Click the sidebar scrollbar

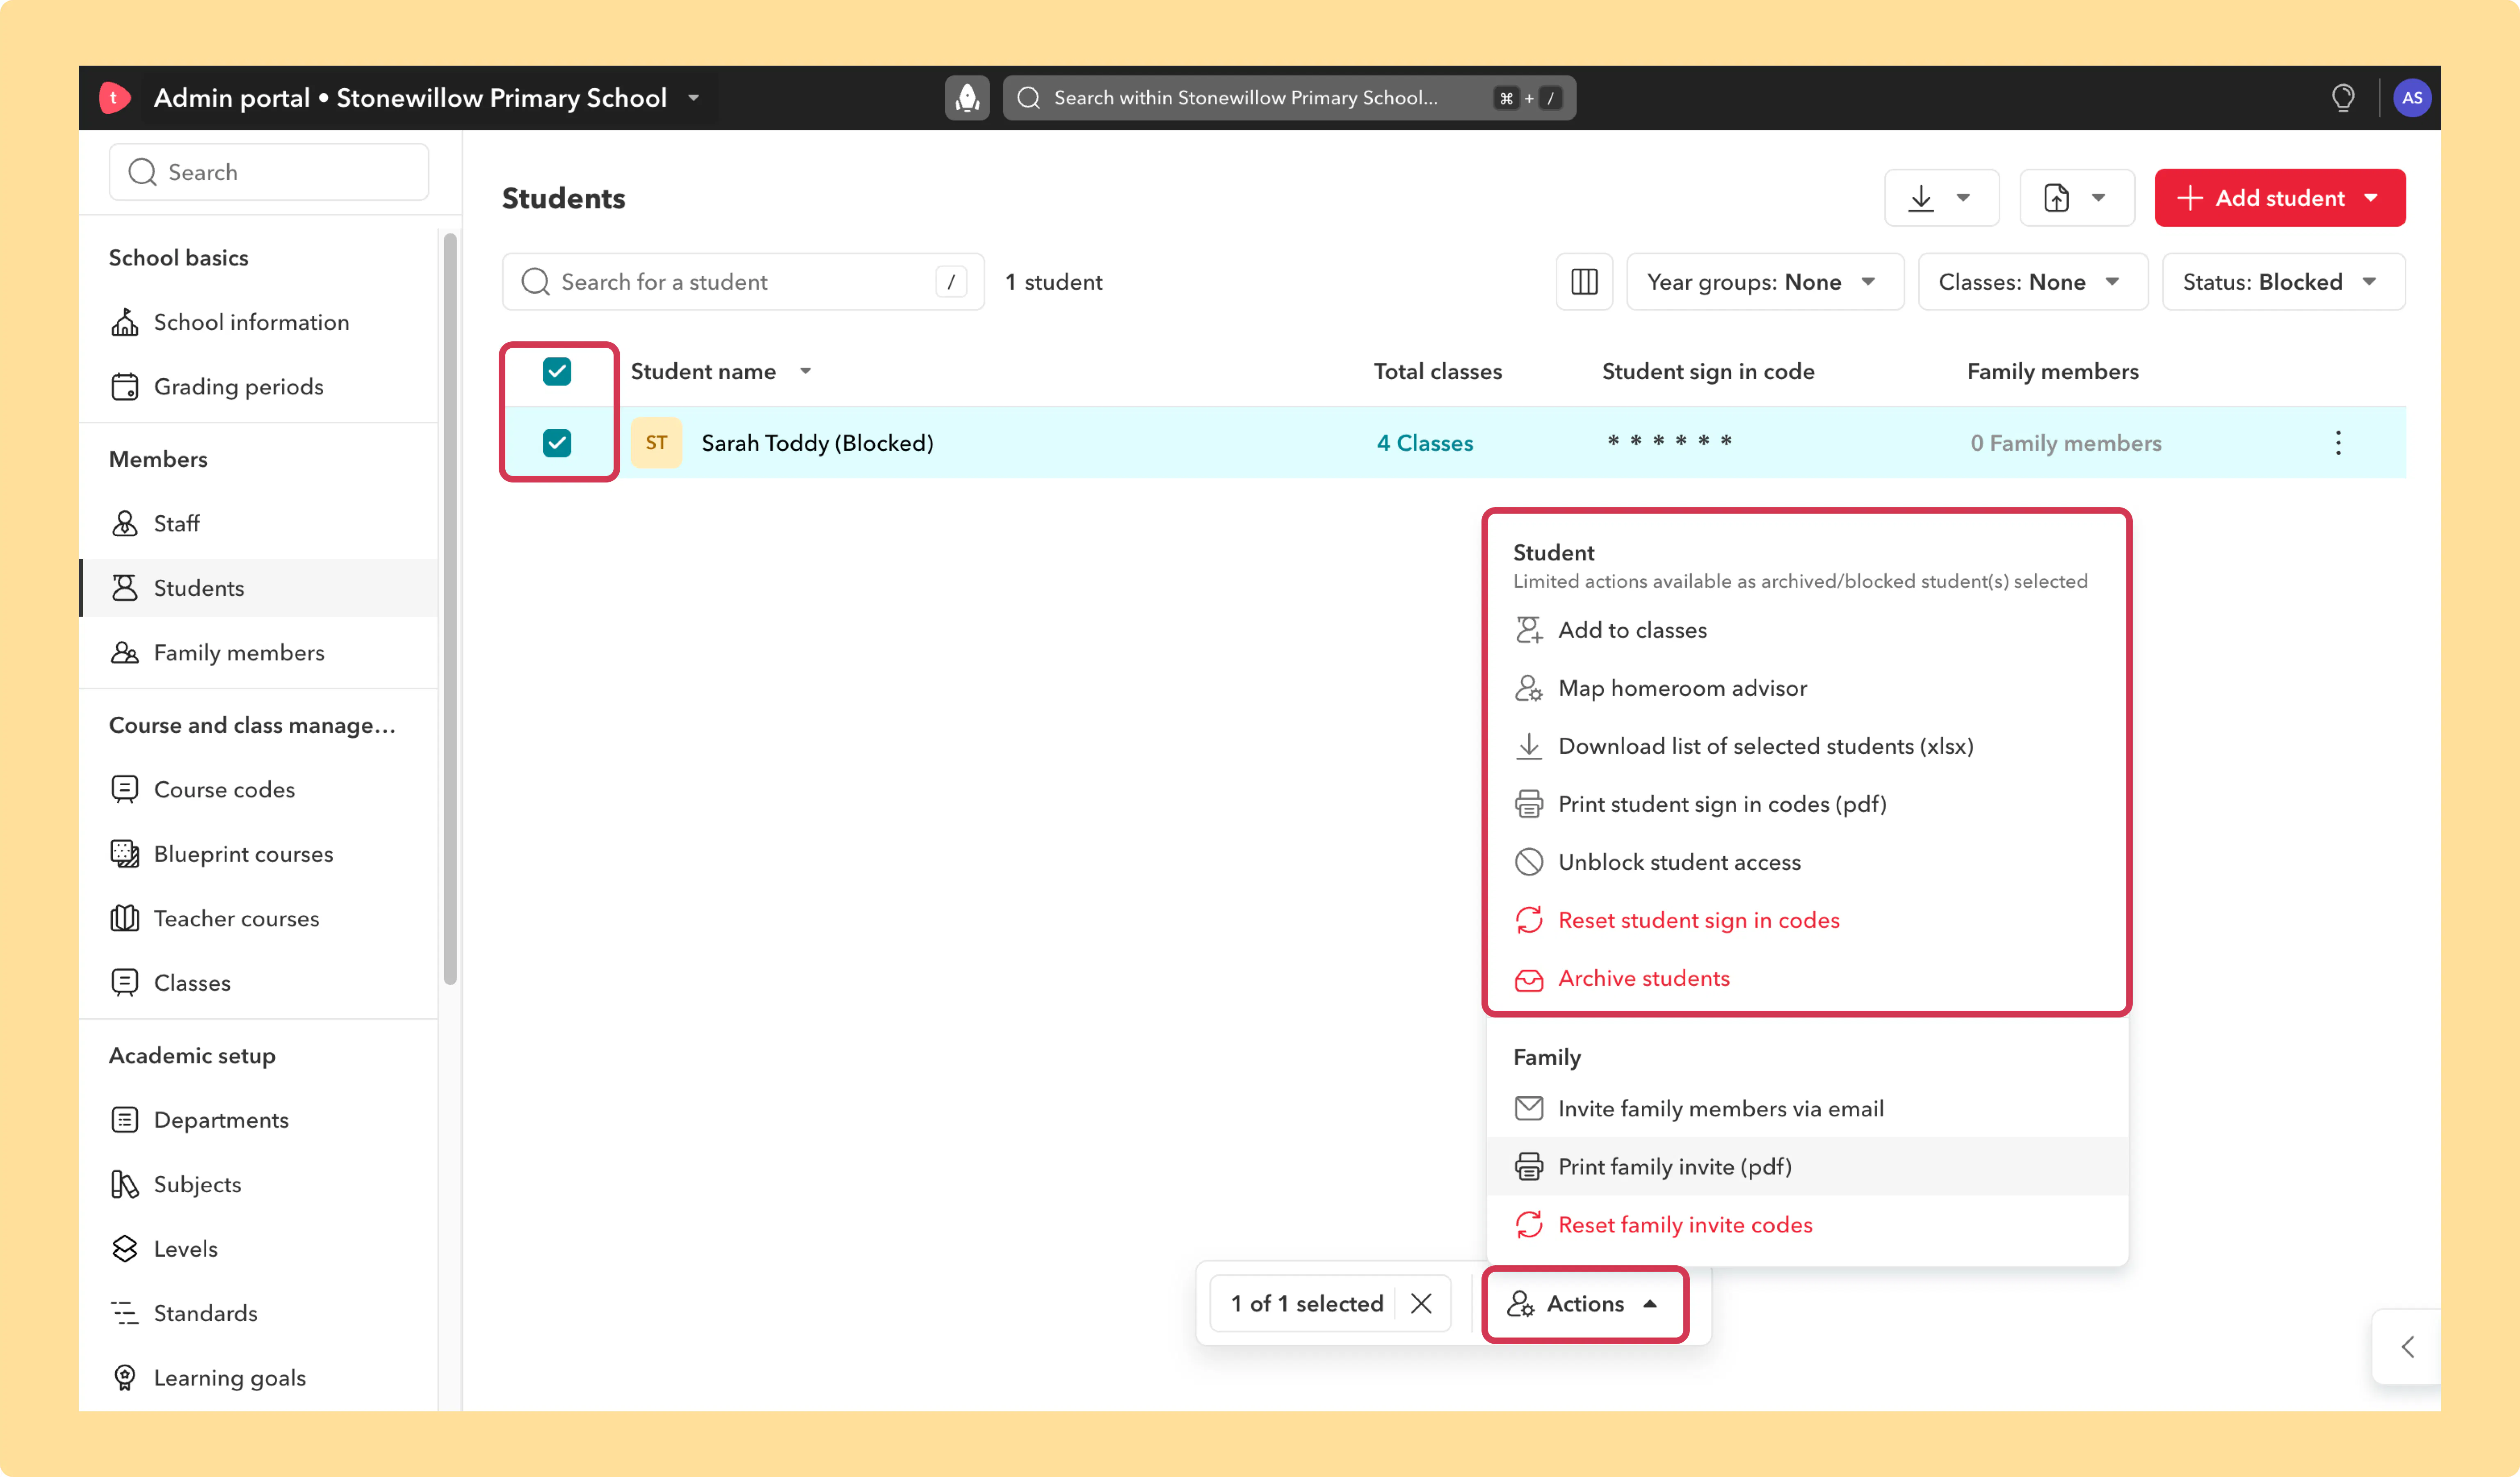point(450,608)
